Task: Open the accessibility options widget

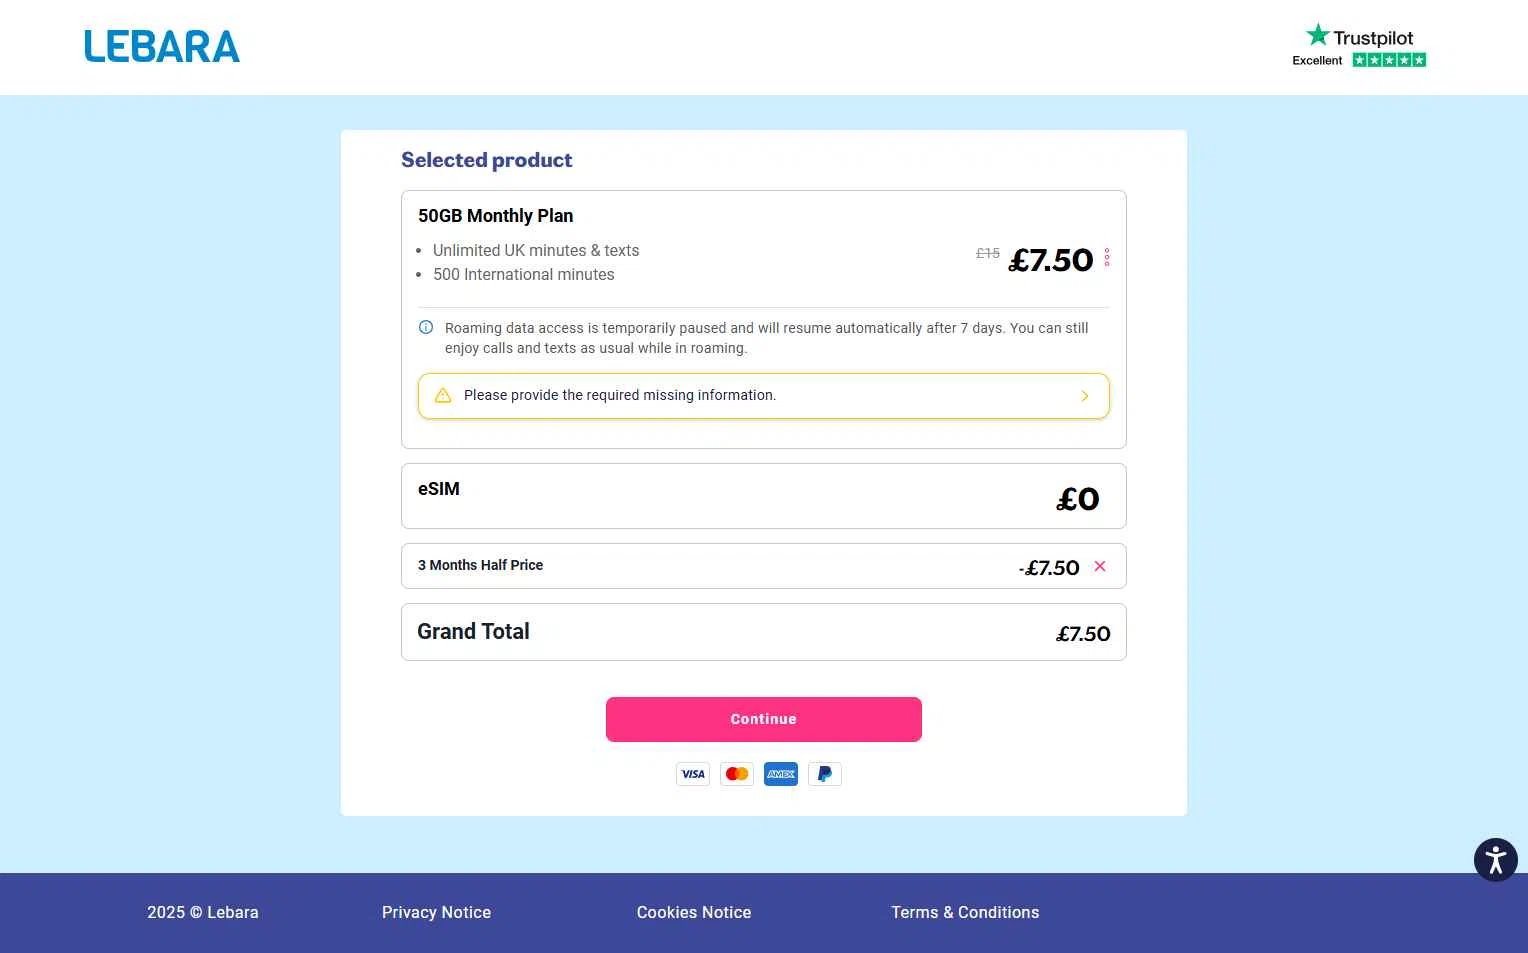Action: (x=1495, y=860)
